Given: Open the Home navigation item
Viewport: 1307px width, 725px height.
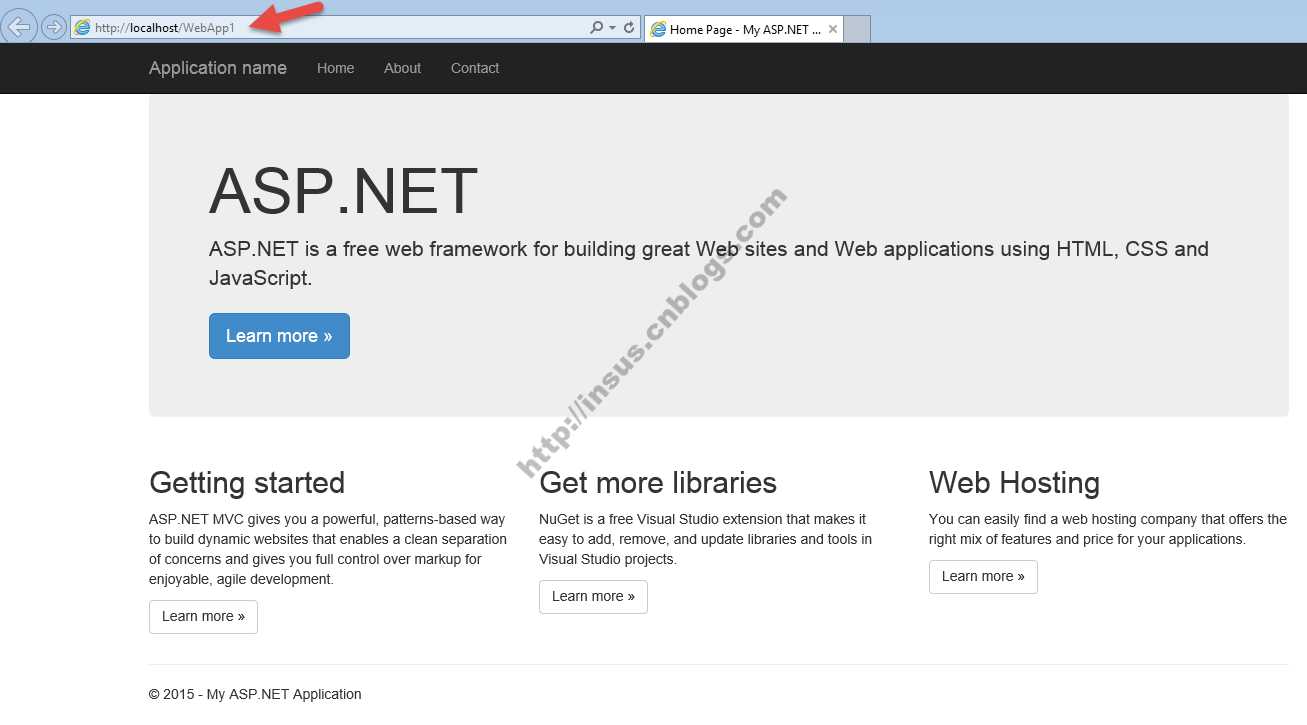Looking at the screenshot, I should click(335, 68).
